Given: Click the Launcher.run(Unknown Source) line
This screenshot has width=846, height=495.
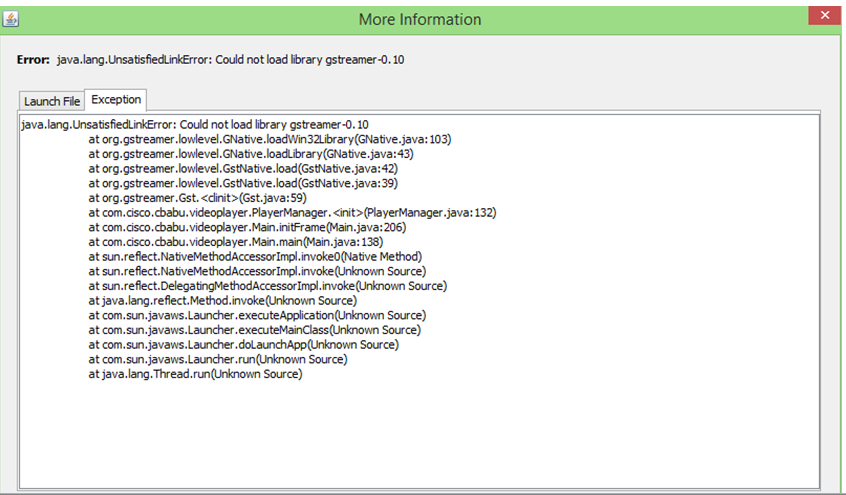Looking at the screenshot, I should tap(218, 359).
